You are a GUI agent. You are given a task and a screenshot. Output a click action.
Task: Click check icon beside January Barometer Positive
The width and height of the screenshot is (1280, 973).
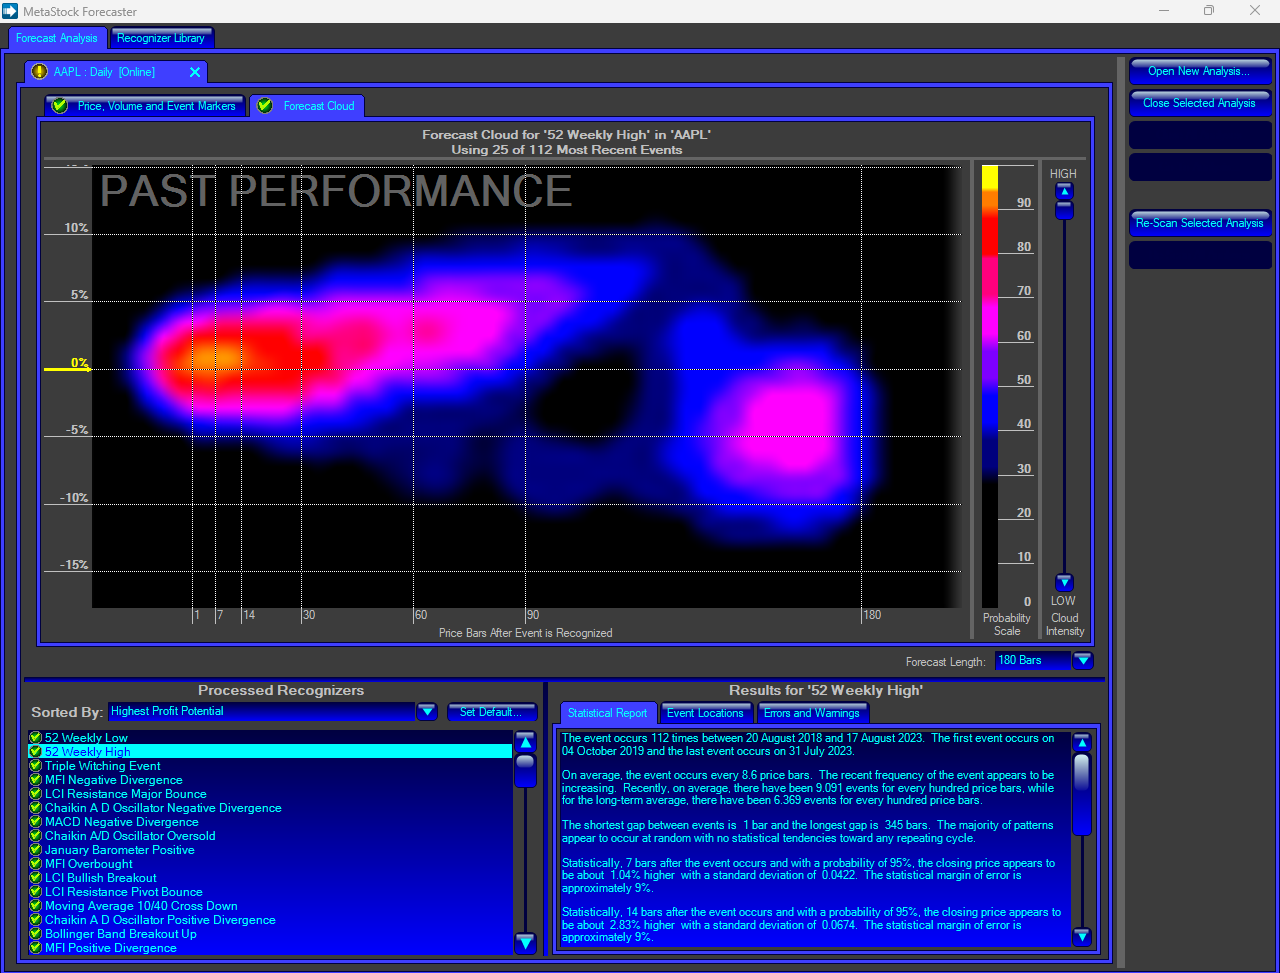click(36, 850)
